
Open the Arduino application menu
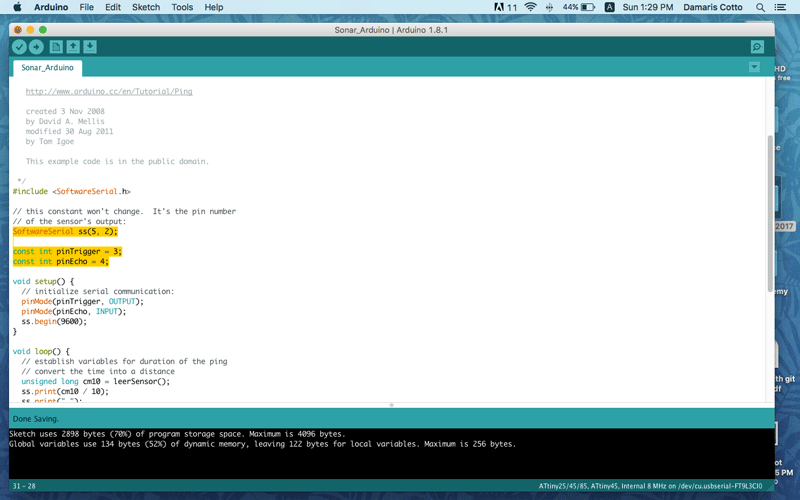point(51,7)
